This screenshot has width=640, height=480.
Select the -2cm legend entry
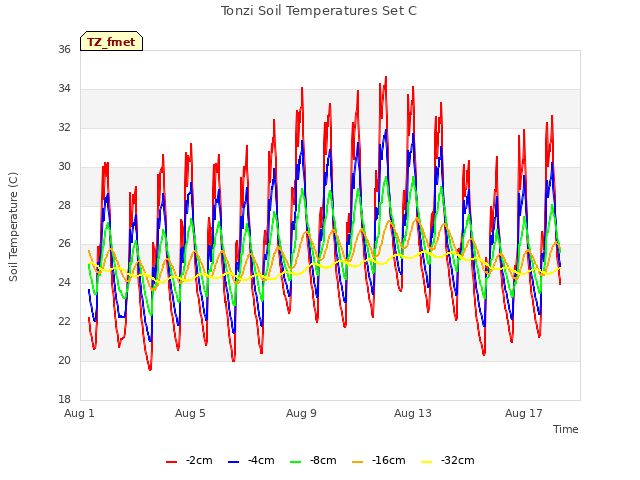tap(189, 460)
